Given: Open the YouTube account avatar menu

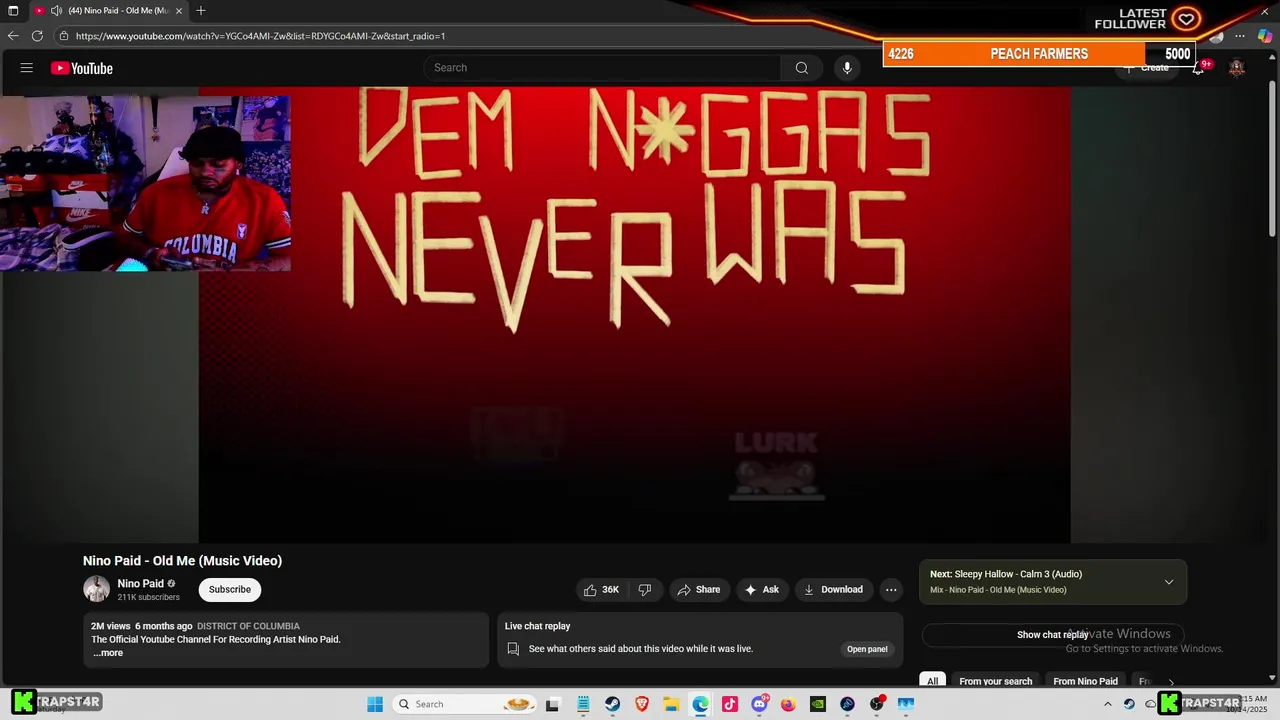Looking at the screenshot, I should coord(1237,68).
